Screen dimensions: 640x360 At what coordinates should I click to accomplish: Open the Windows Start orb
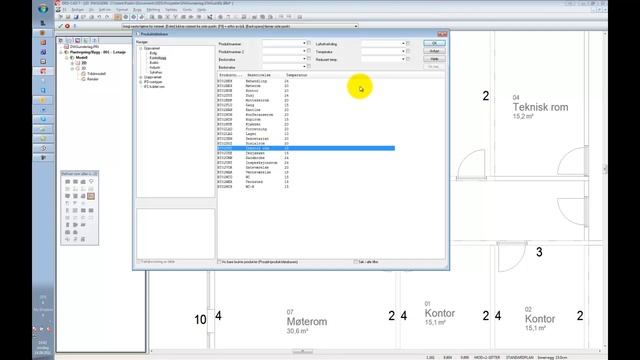coord(43,8)
